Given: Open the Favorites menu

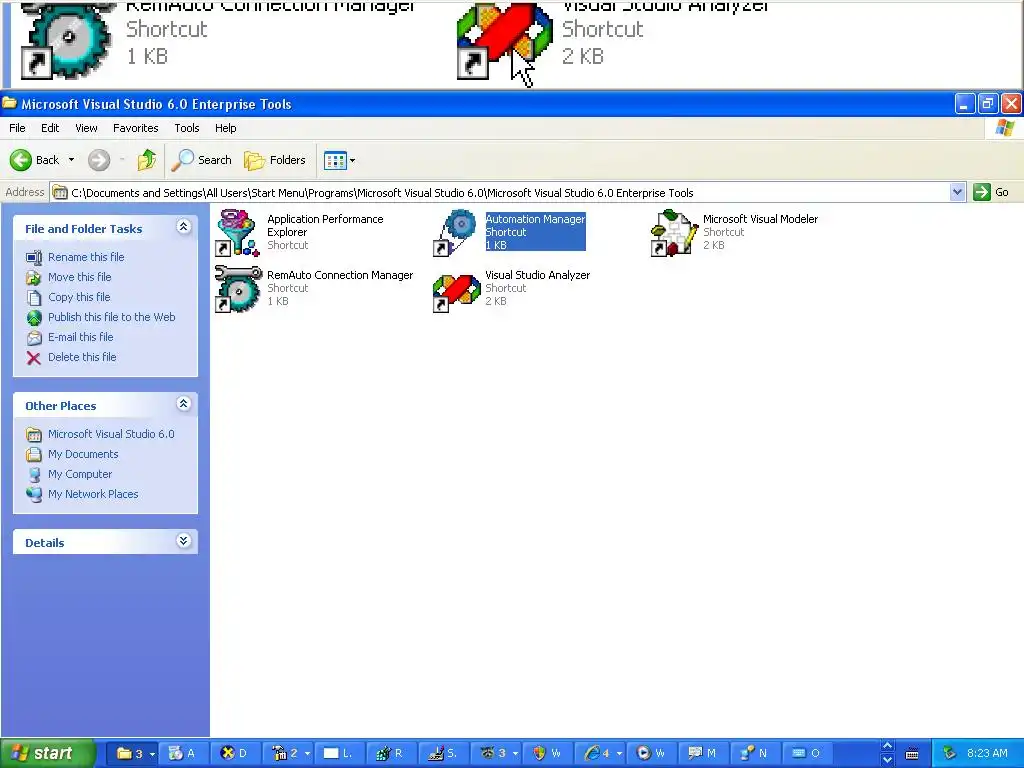Looking at the screenshot, I should [x=135, y=128].
